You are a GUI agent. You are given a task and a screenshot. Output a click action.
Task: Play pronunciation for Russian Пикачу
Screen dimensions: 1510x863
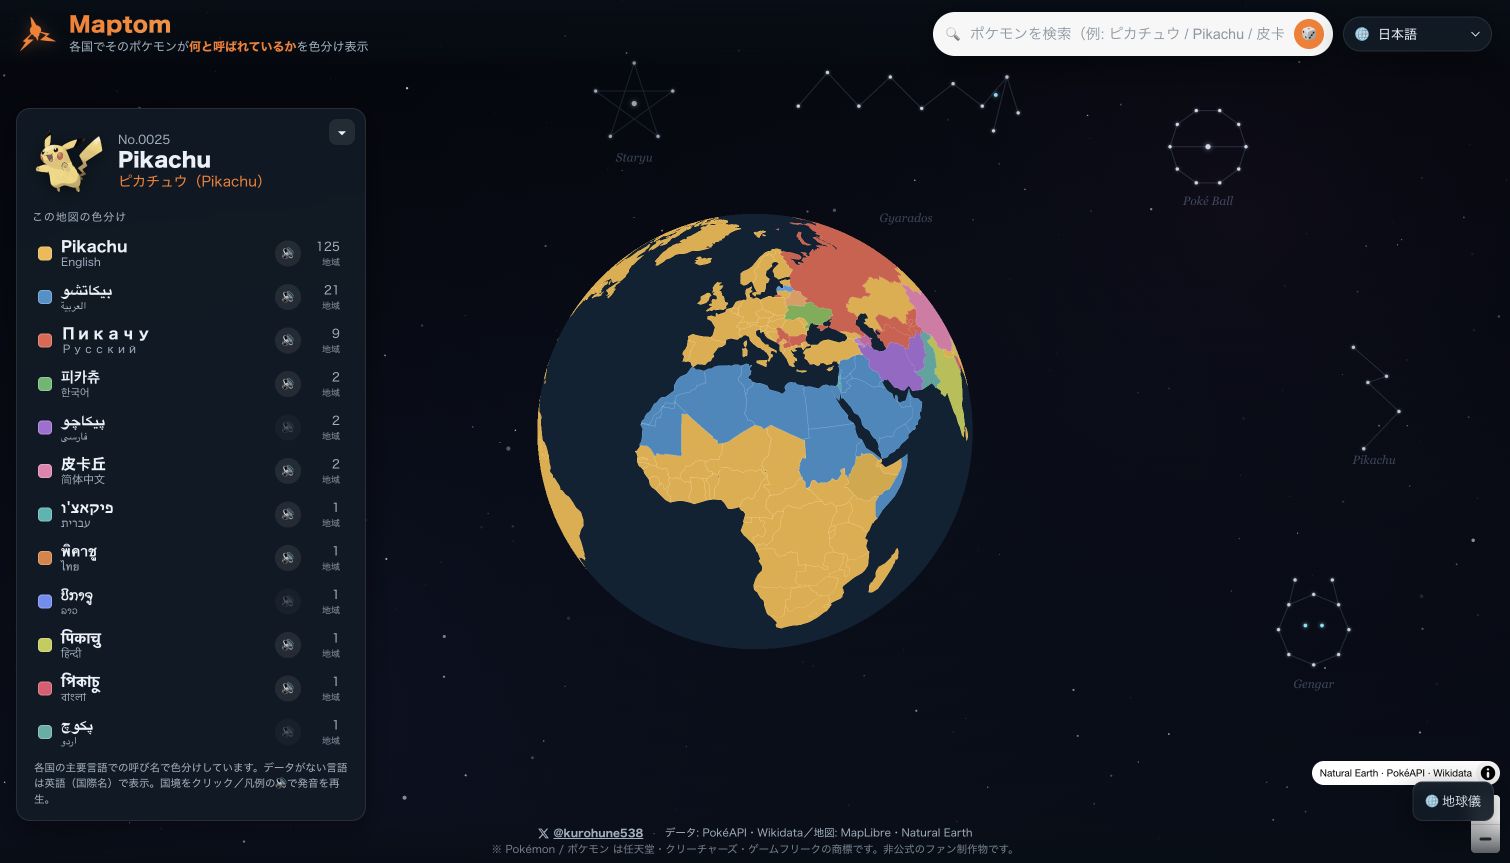click(288, 340)
